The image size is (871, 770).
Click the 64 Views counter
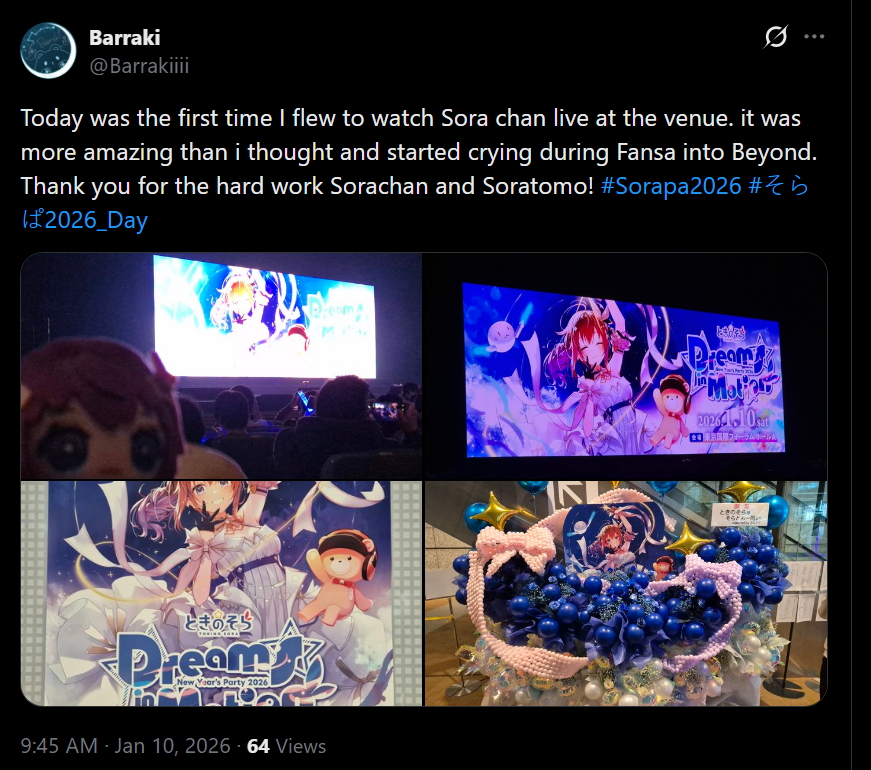[286, 746]
